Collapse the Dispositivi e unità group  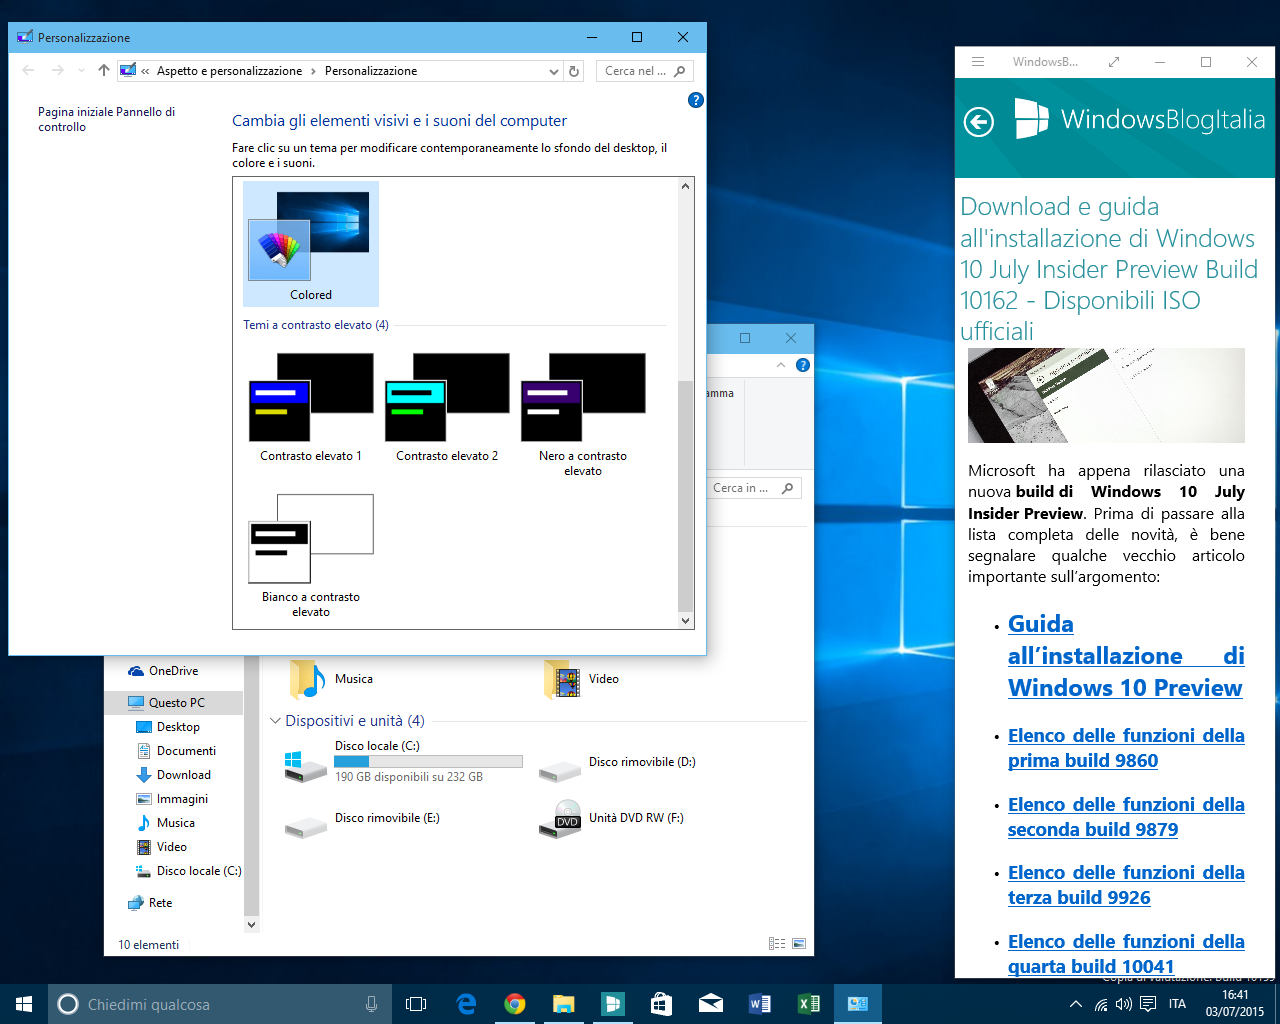click(275, 721)
